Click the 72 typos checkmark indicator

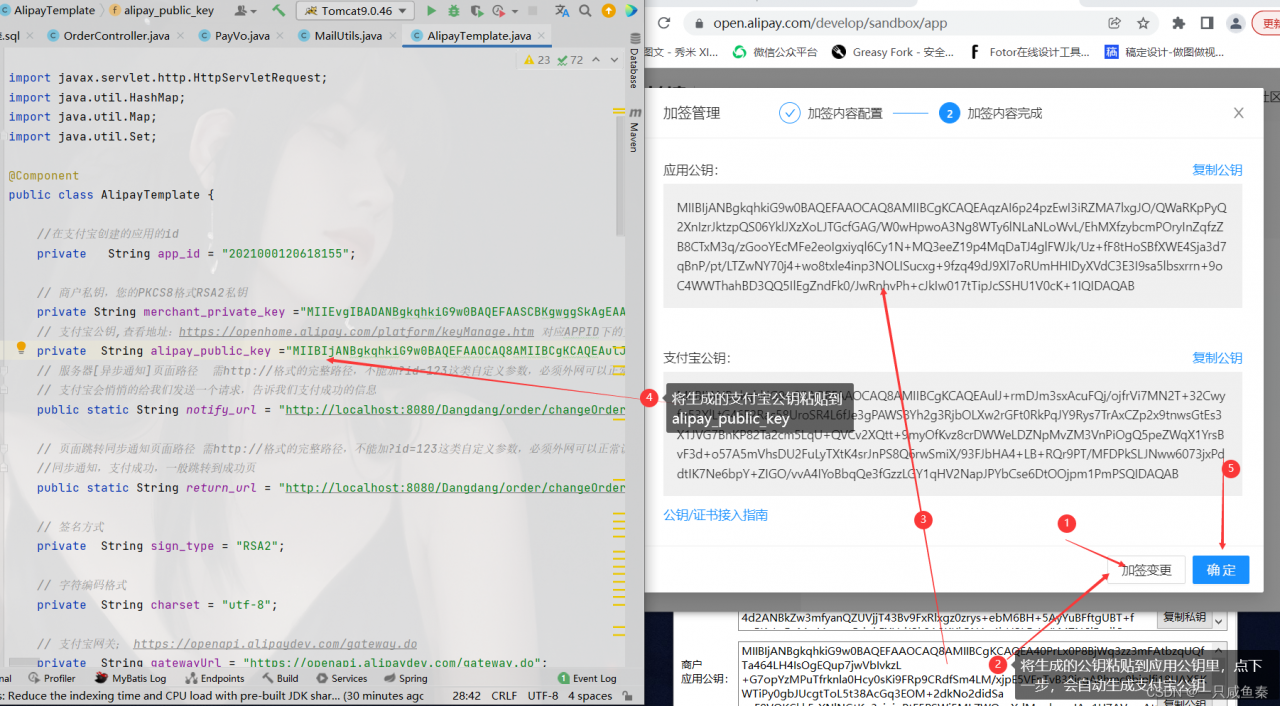tap(570, 60)
